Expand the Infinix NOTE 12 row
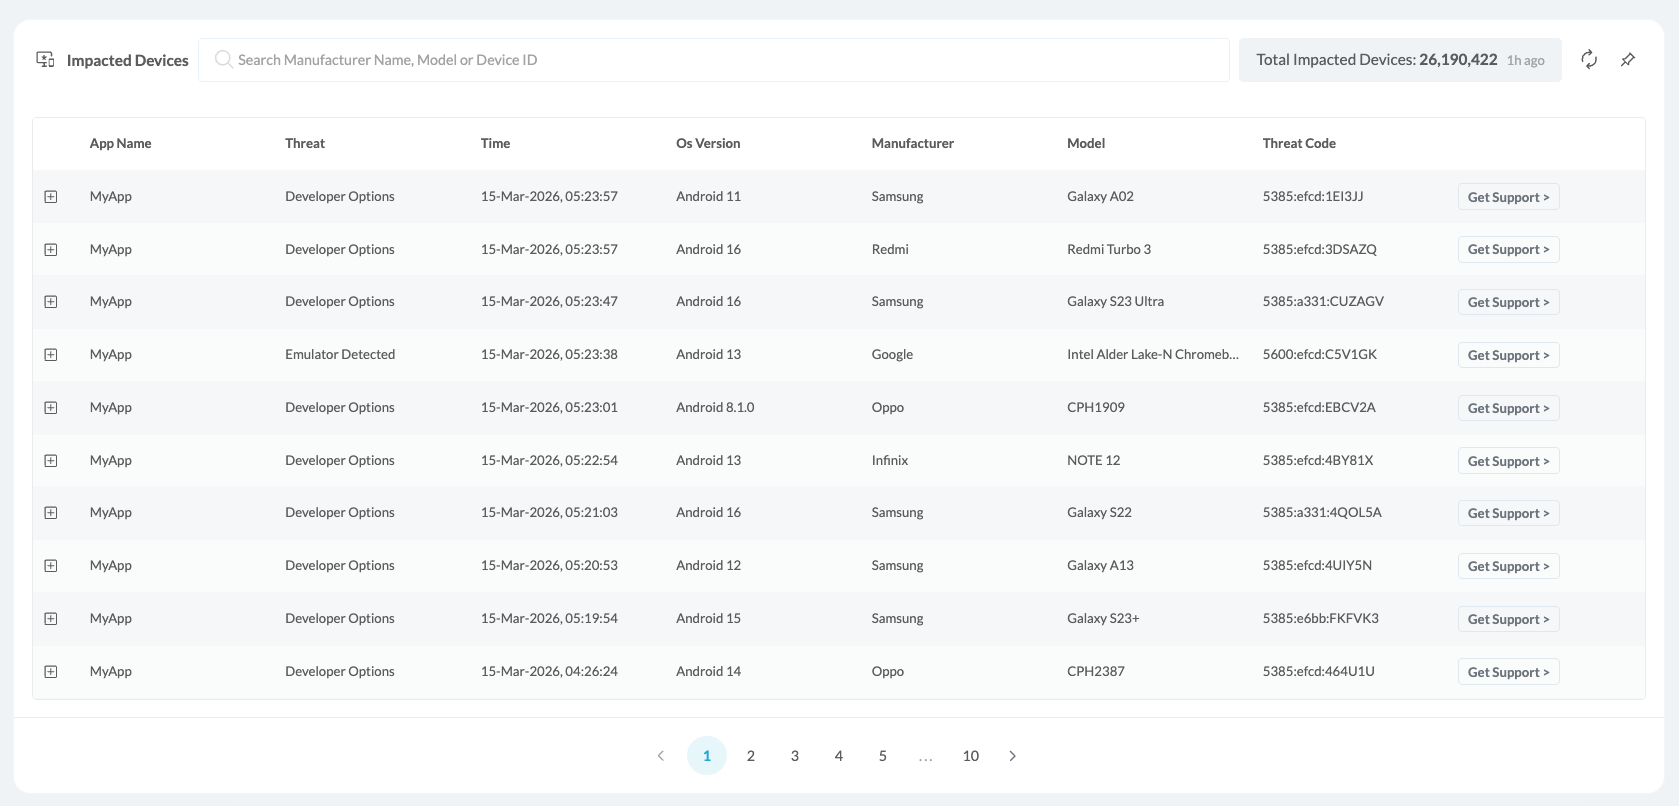This screenshot has height=806, width=1679. click(x=51, y=461)
